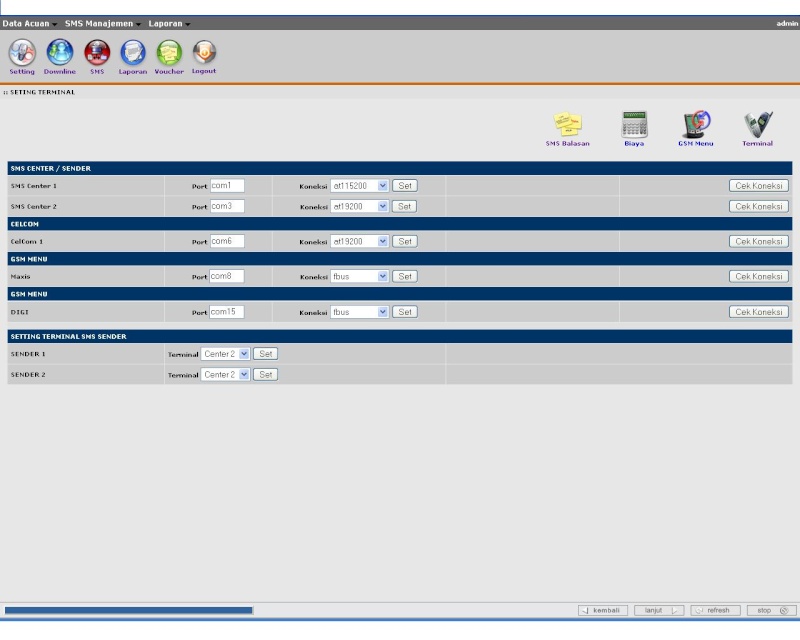The height and width of the screenshot is (640, 800).
Task: Open the Laporan toolbar icon
Action: (133, 57)
